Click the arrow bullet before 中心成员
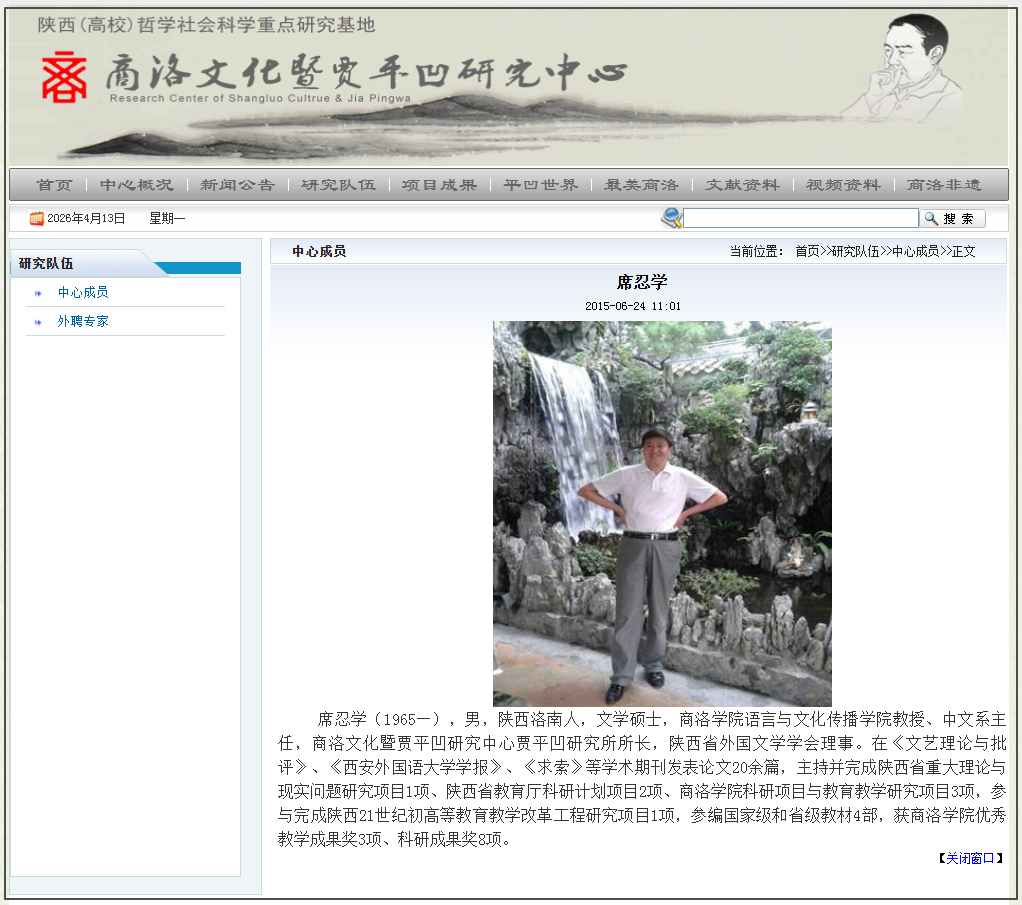This screenshot has width=1022, height=905. click(36, 295)
